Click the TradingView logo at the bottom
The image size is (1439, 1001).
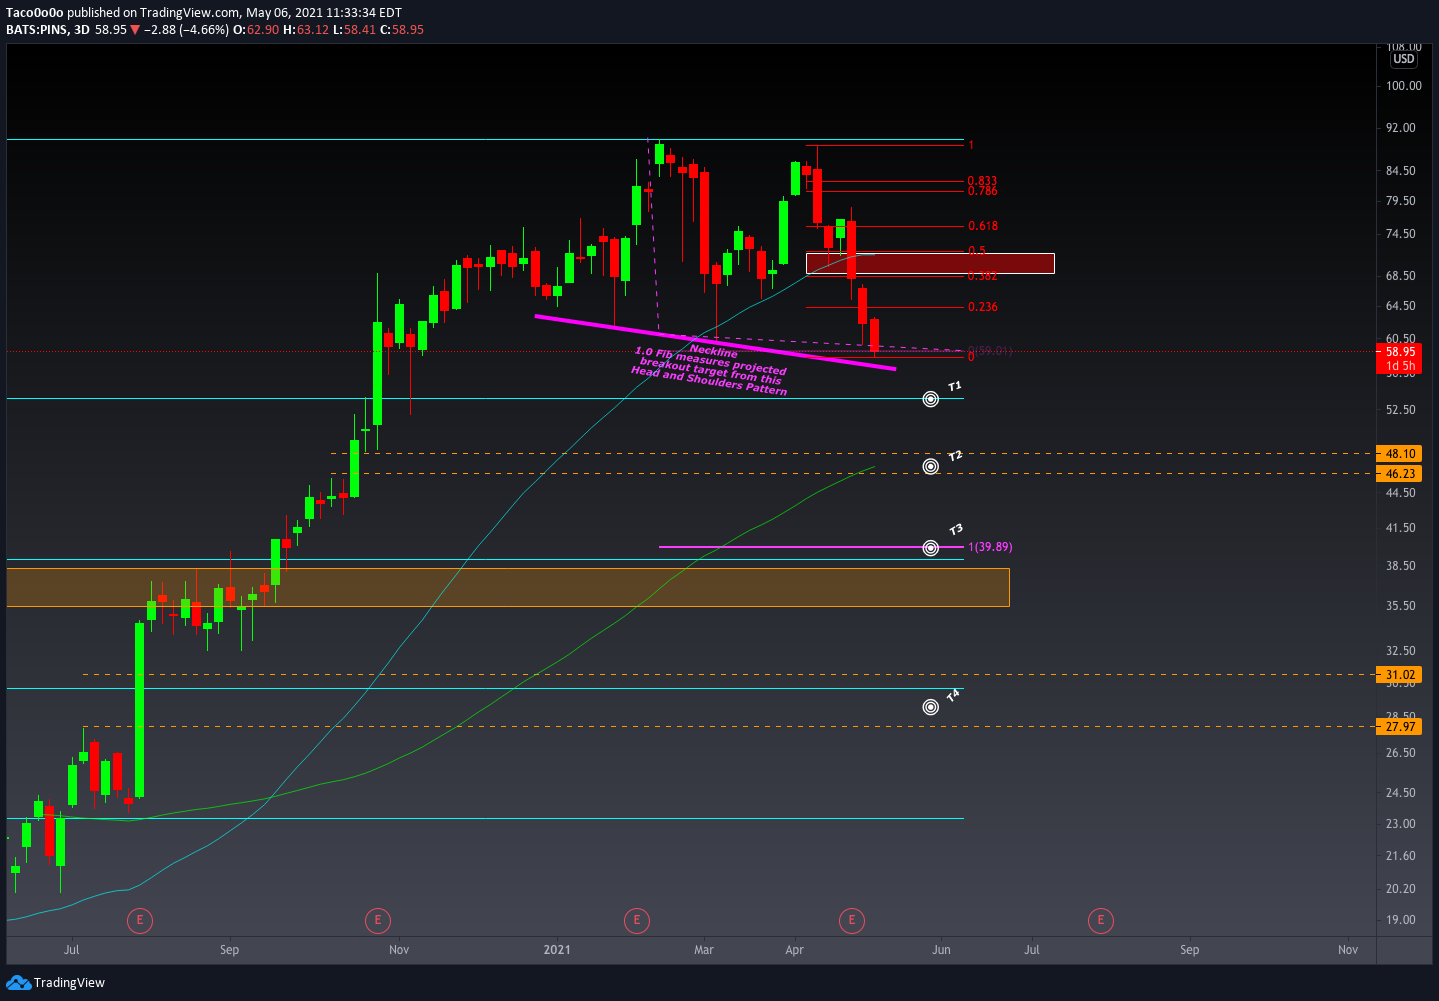[56, 983]
